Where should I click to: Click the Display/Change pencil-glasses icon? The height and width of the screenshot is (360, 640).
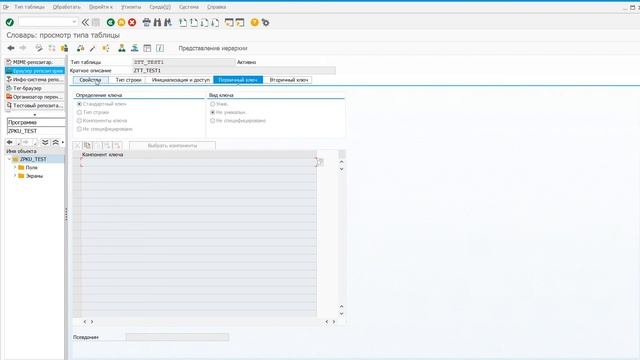(x=39, y=48)
